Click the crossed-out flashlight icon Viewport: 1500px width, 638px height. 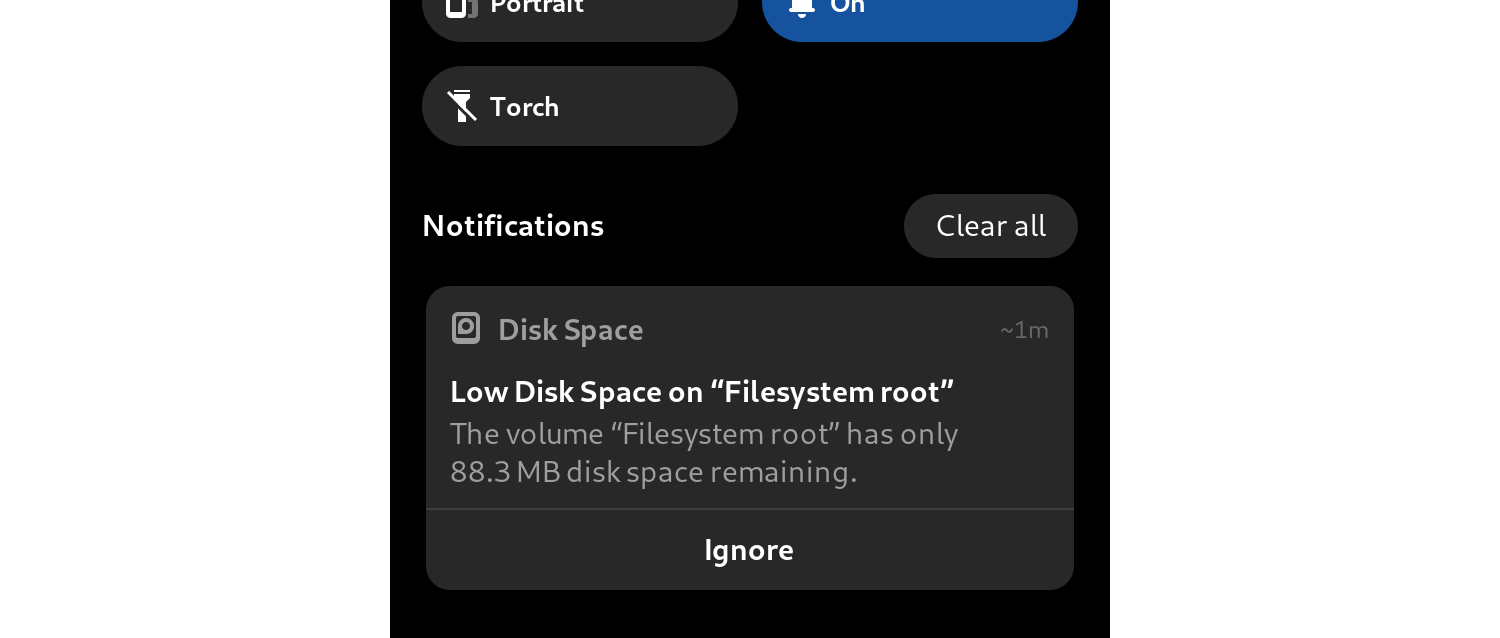coord(461,106)
